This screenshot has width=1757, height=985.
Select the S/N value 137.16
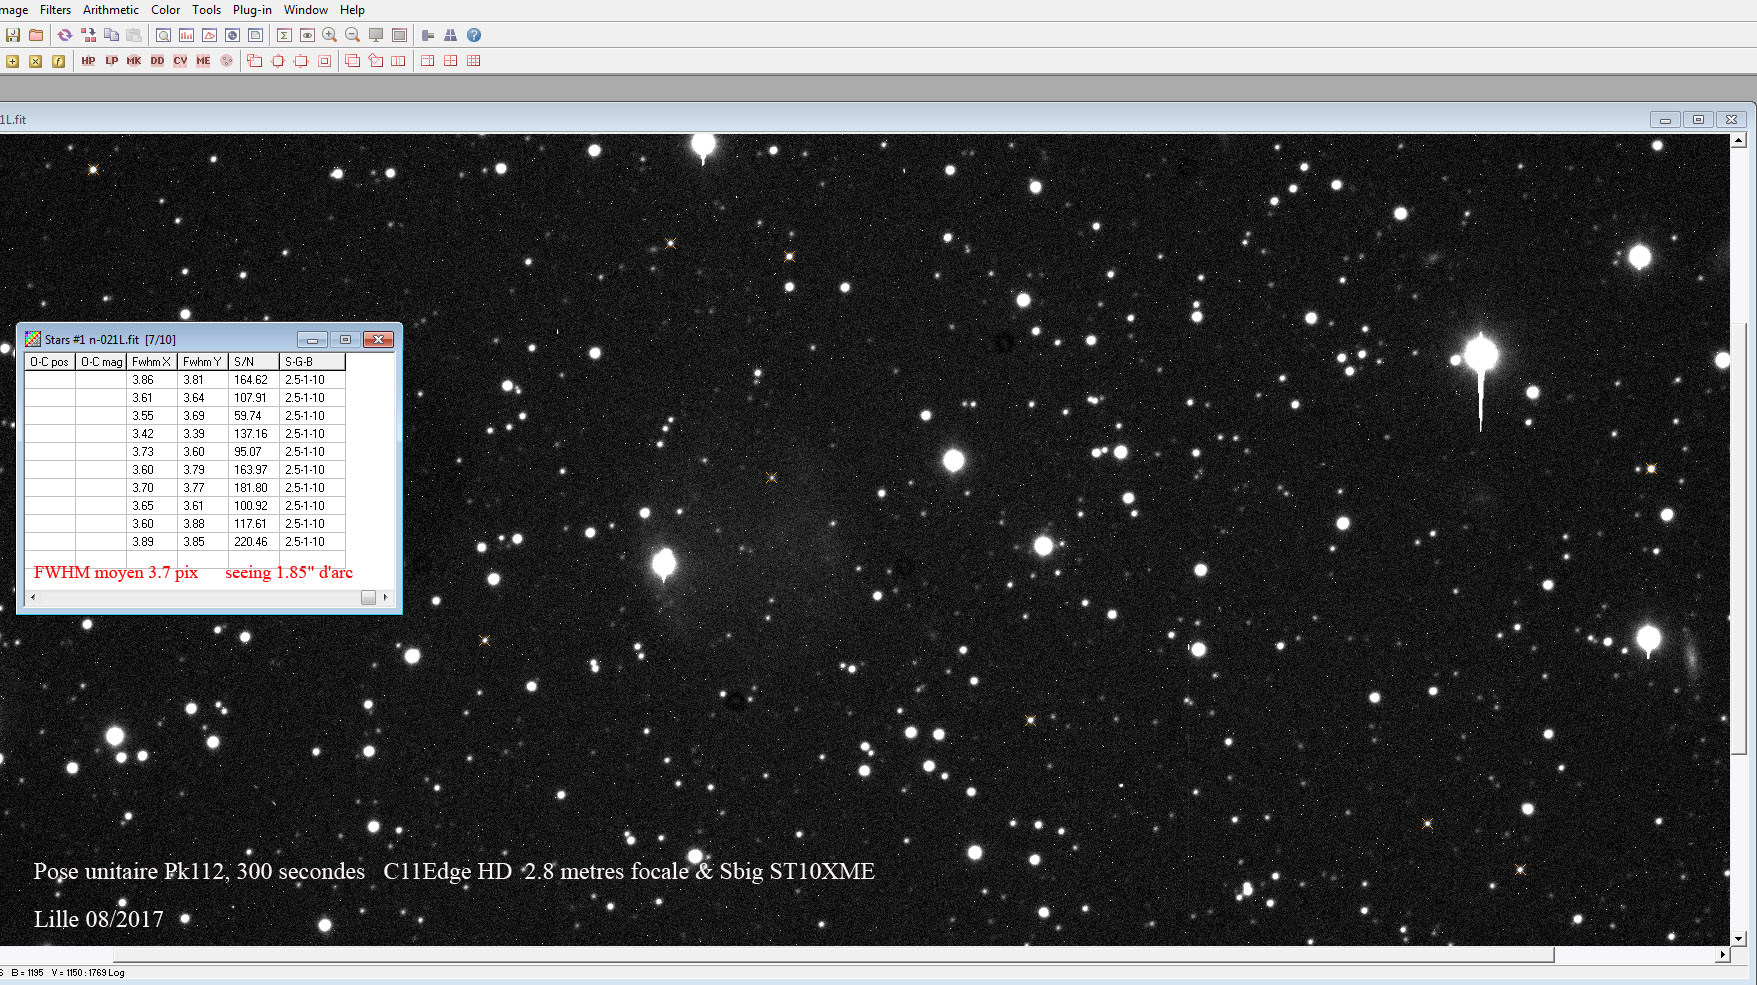(x=251, y=434)
